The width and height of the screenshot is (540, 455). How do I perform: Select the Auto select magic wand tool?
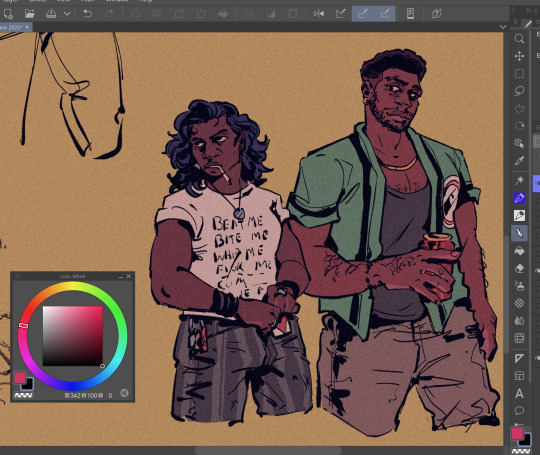519,180
